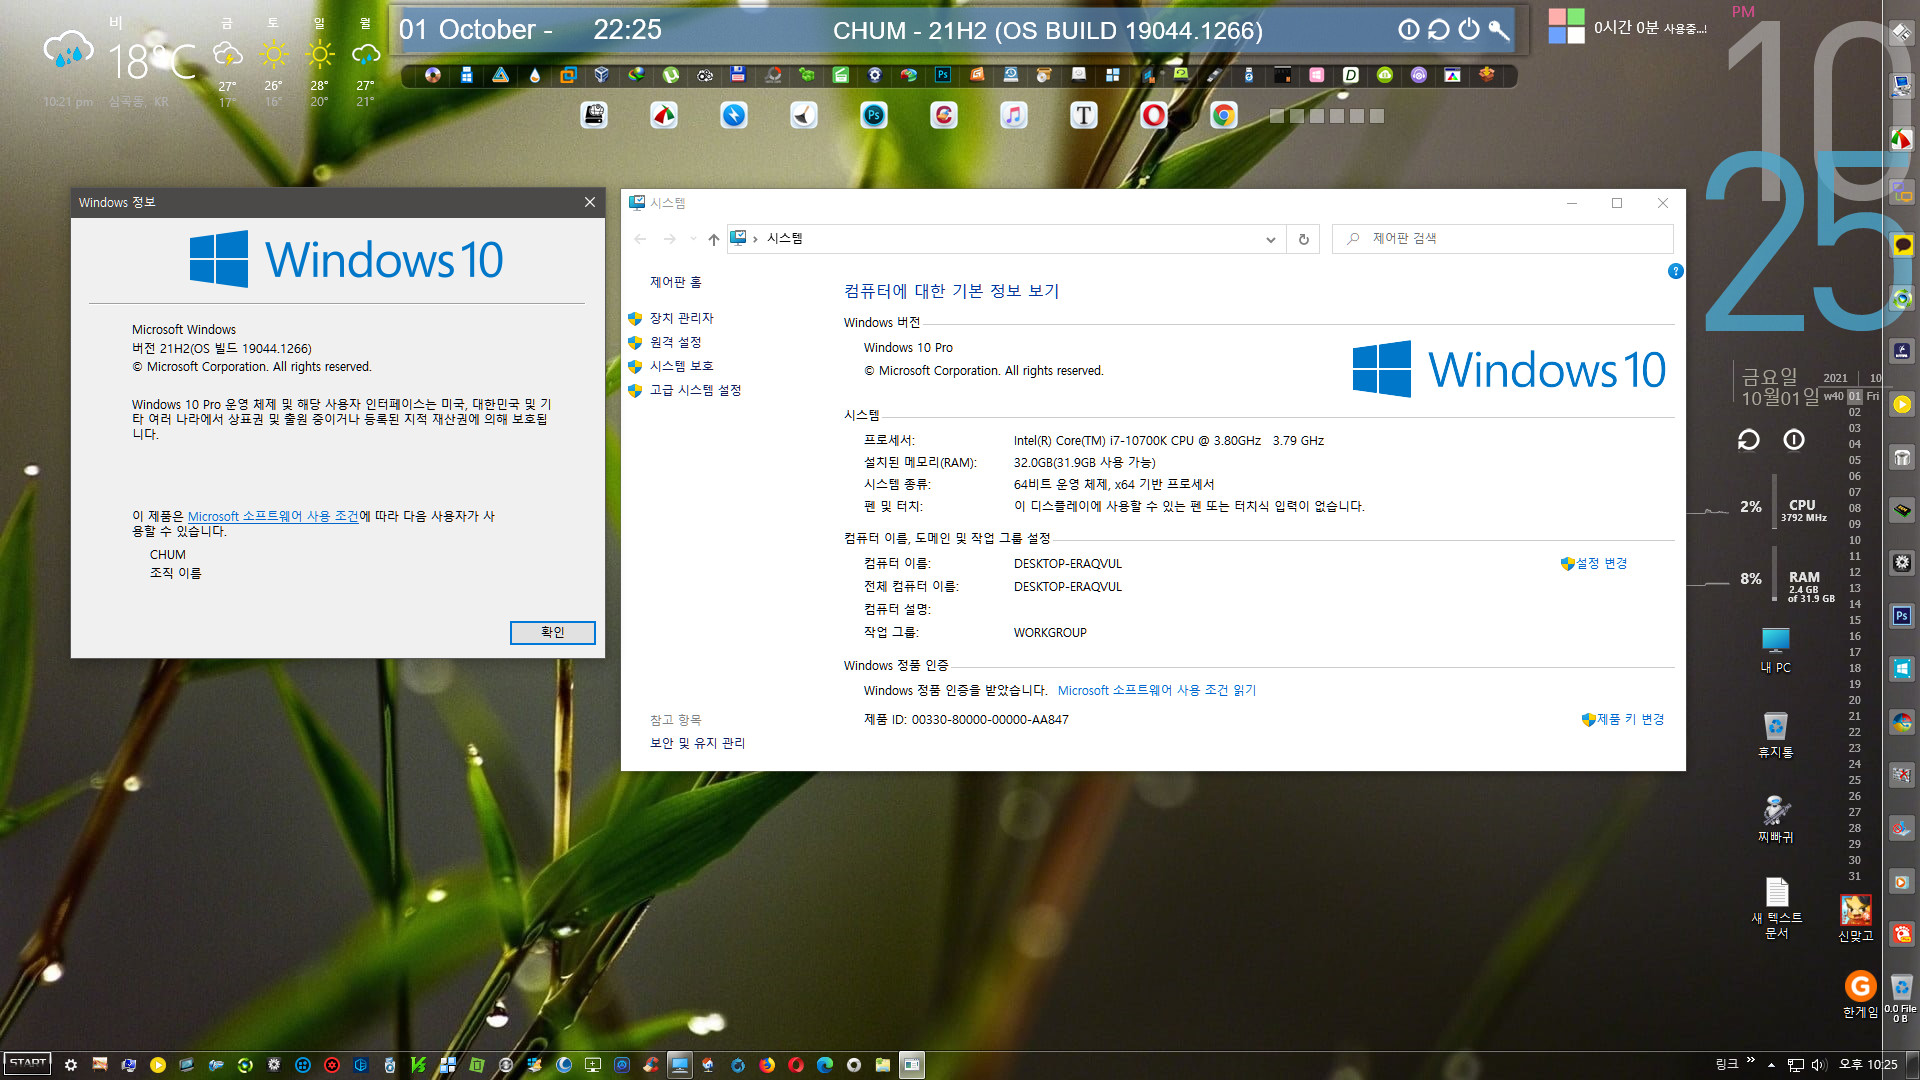This screenshot has width=1920, height=1080.
Task: Open 내 PC desktop icon
Action: [x=1776, y=649]
